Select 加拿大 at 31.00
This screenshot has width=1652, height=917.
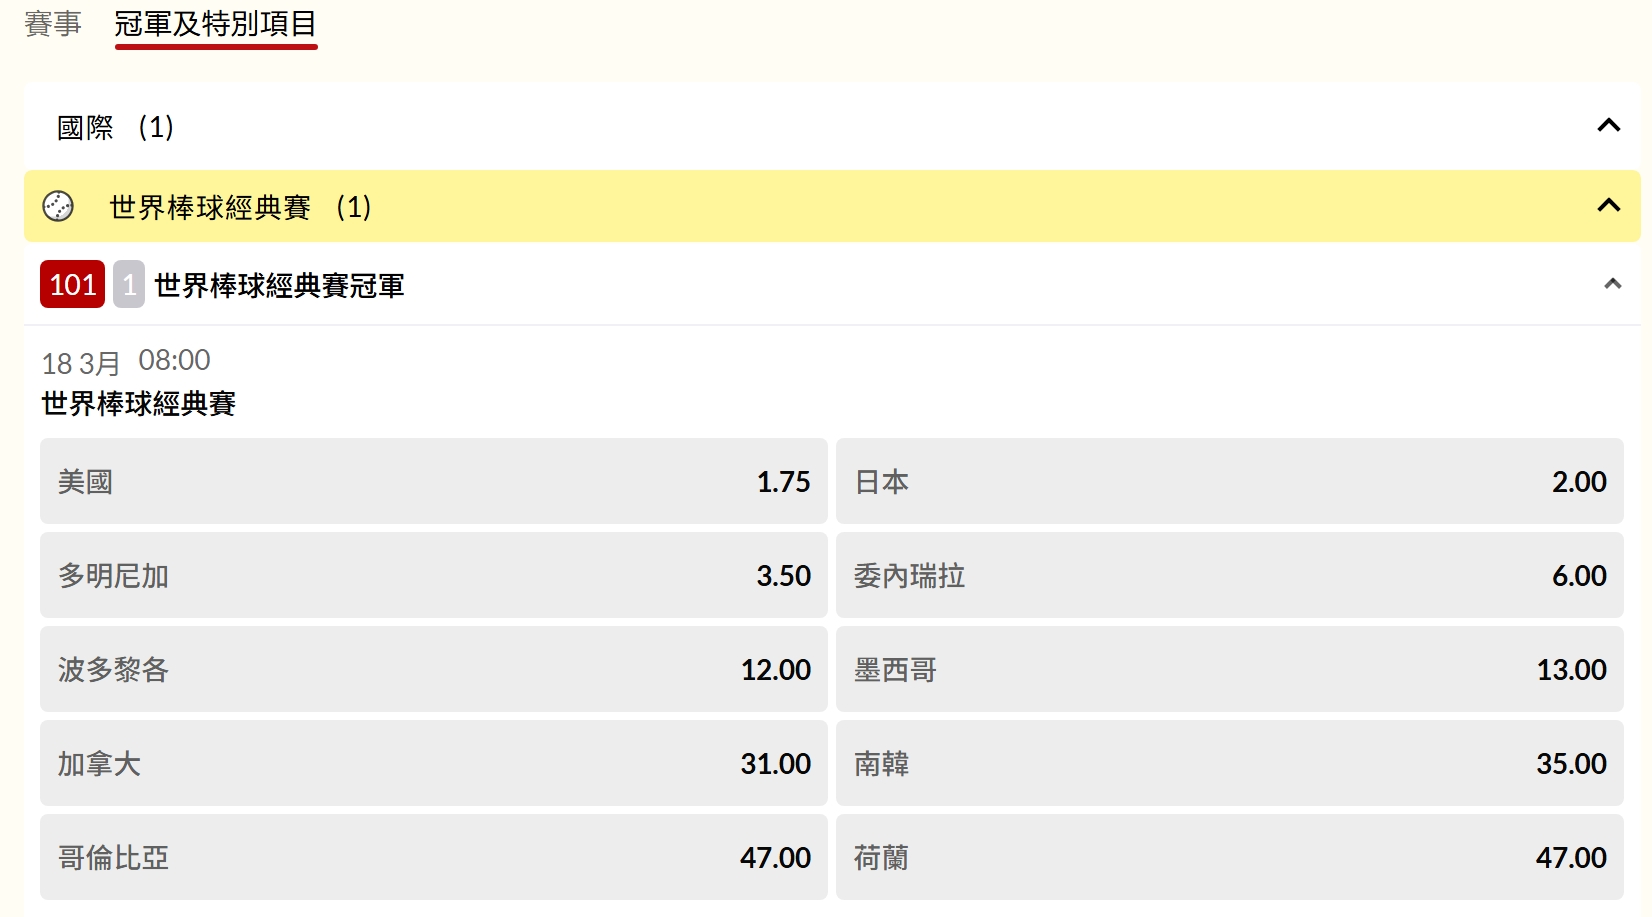point(433,763)
